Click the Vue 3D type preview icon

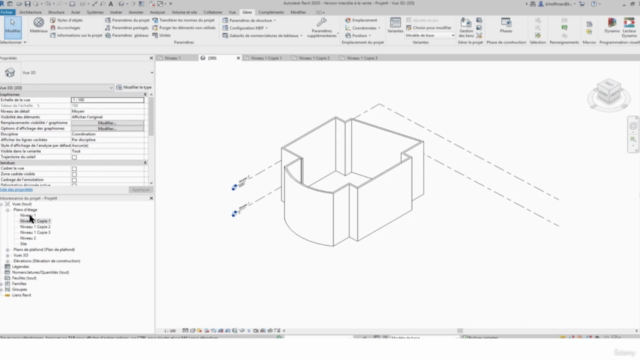tap(10, 73)
